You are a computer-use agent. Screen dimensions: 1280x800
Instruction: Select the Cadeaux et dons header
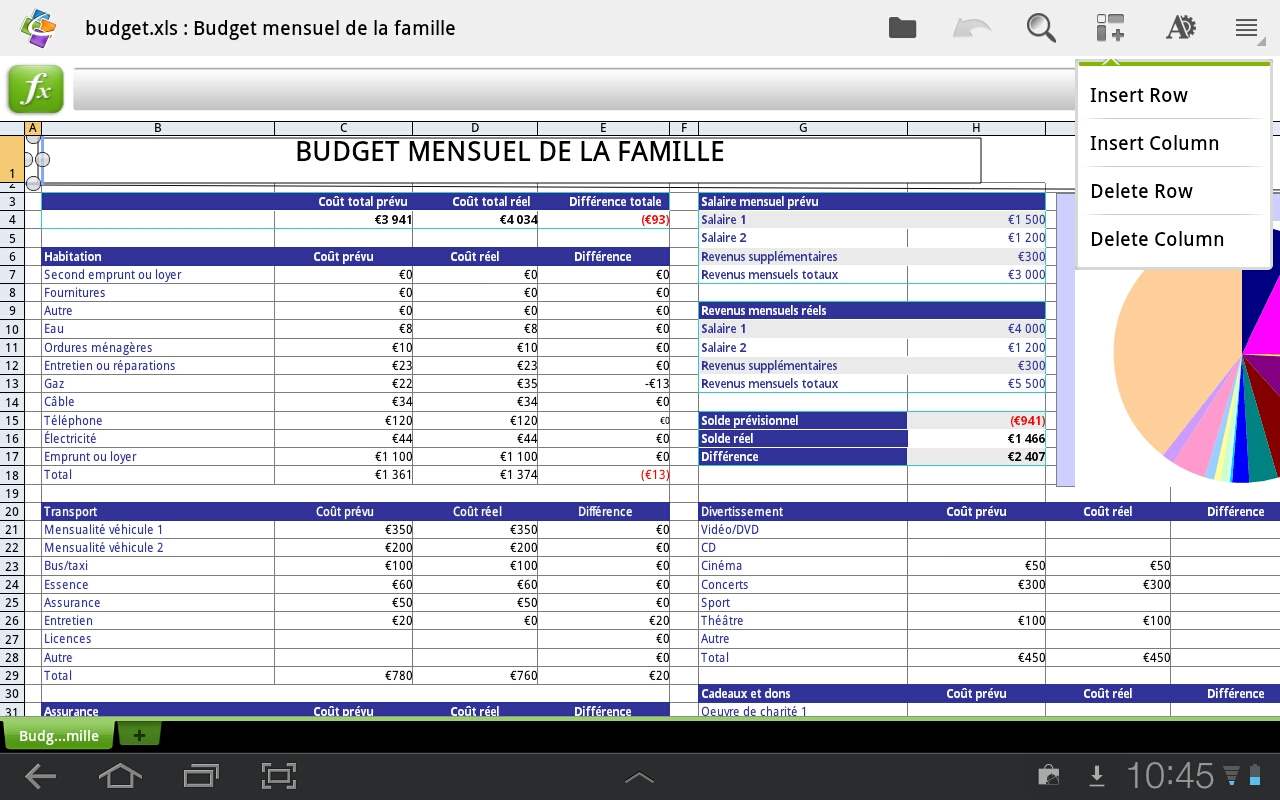(x=803, y=694)
